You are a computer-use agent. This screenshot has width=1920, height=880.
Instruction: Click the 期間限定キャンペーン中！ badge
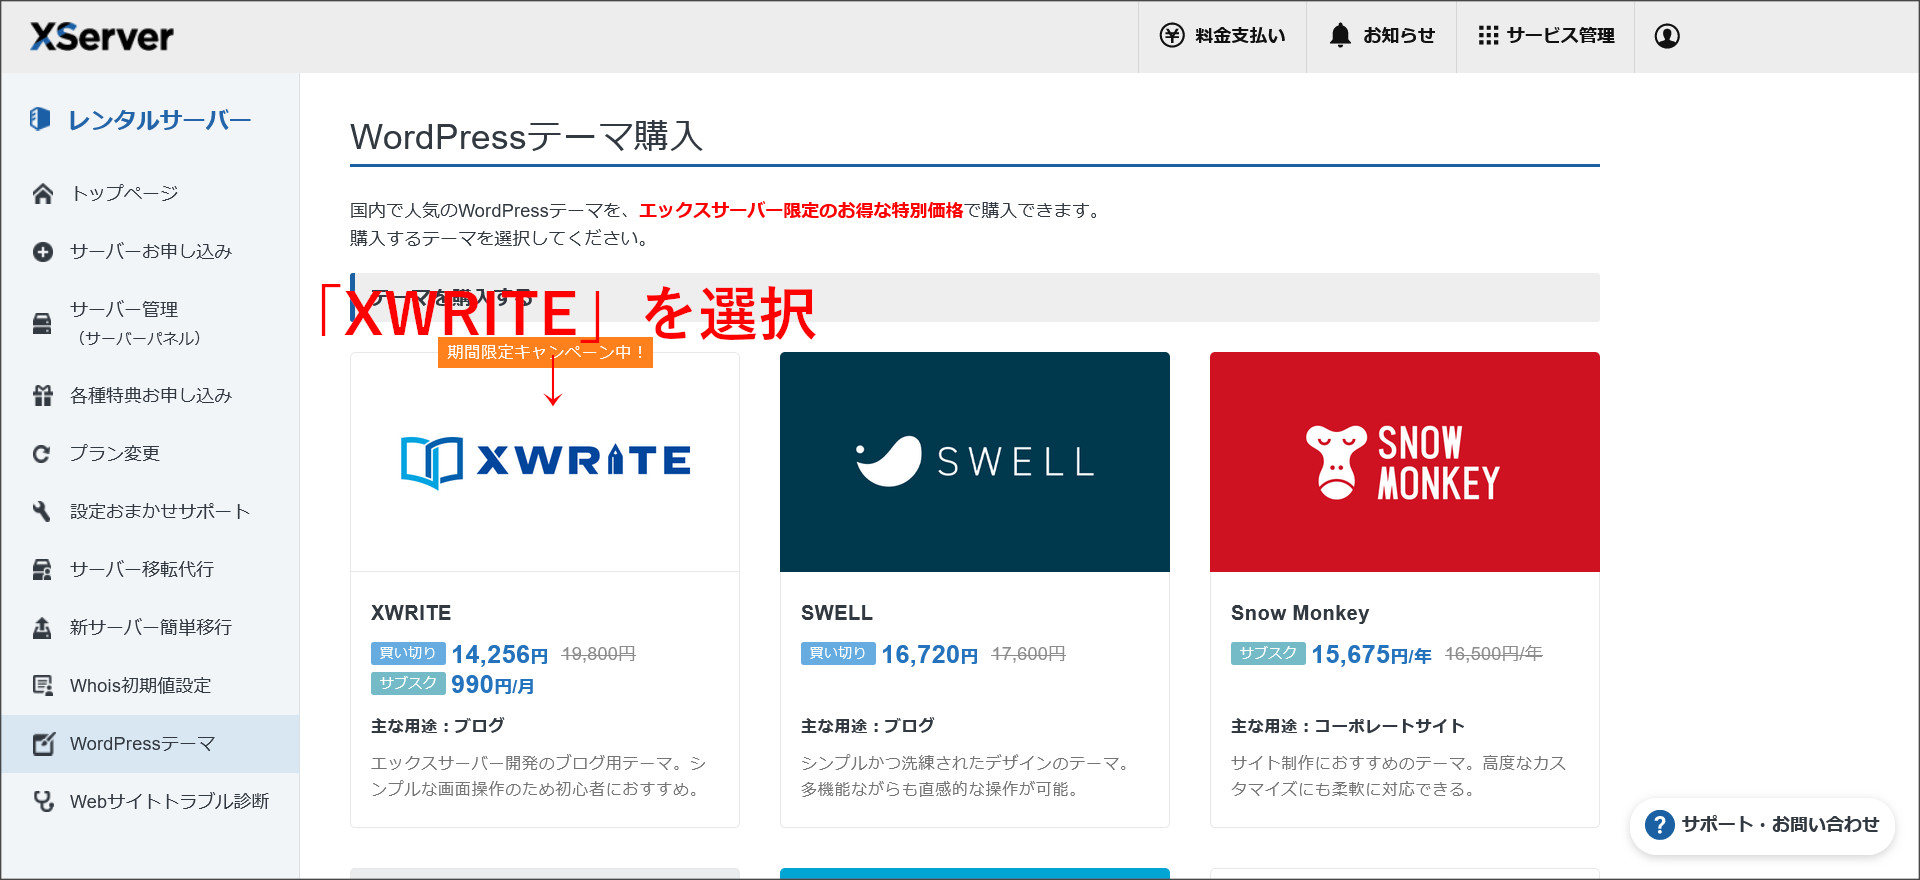(x=545, y=352)
